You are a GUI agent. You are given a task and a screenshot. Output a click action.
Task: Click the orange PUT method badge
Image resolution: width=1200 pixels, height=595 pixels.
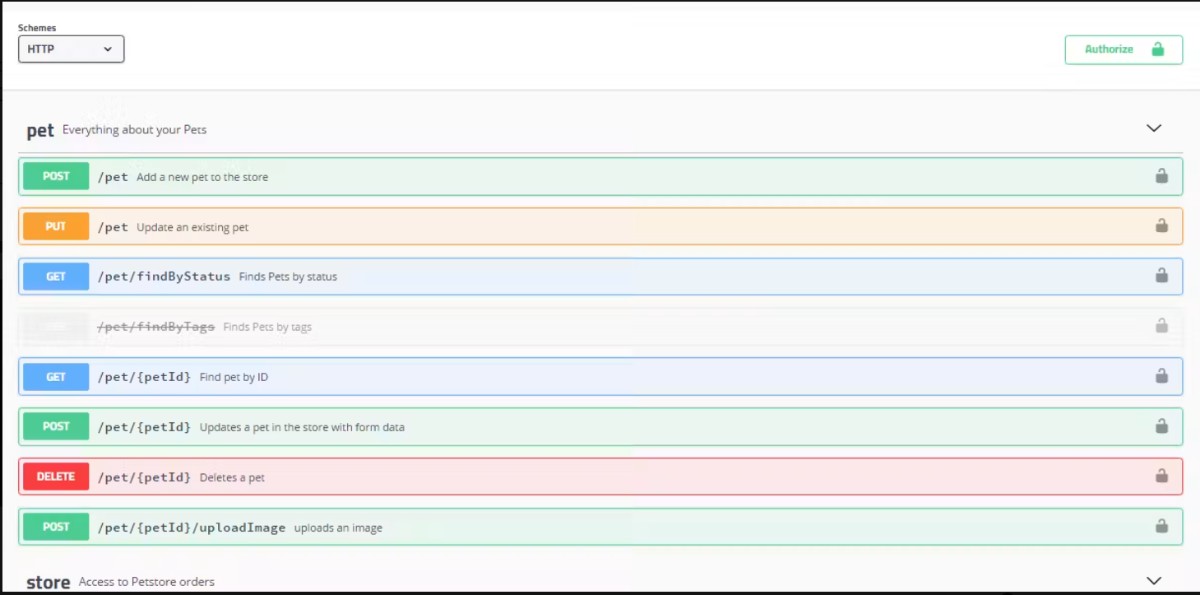[56, 226]
